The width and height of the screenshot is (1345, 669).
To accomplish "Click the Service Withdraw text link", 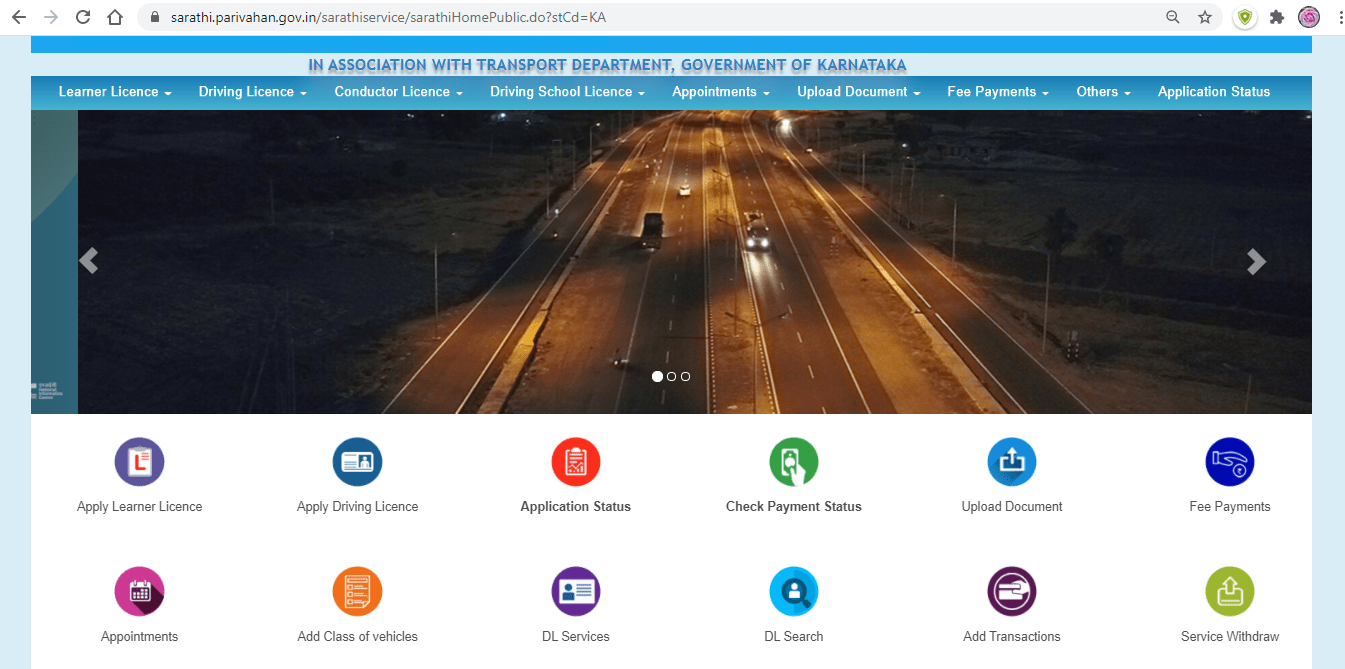I will (x=1230, y=636).
